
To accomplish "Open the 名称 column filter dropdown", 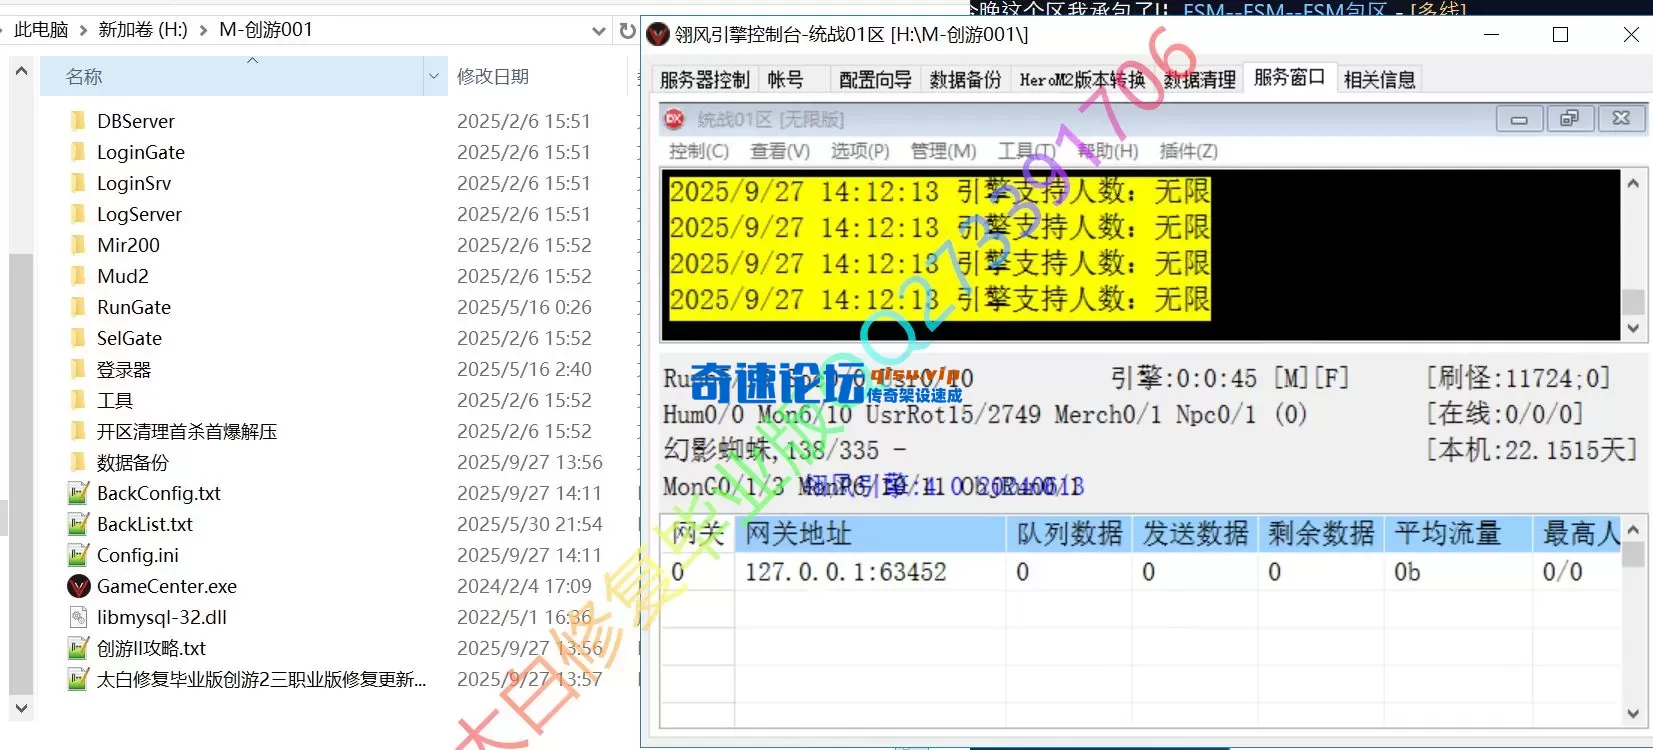I will pyautogui.click(x=434, y=76).
